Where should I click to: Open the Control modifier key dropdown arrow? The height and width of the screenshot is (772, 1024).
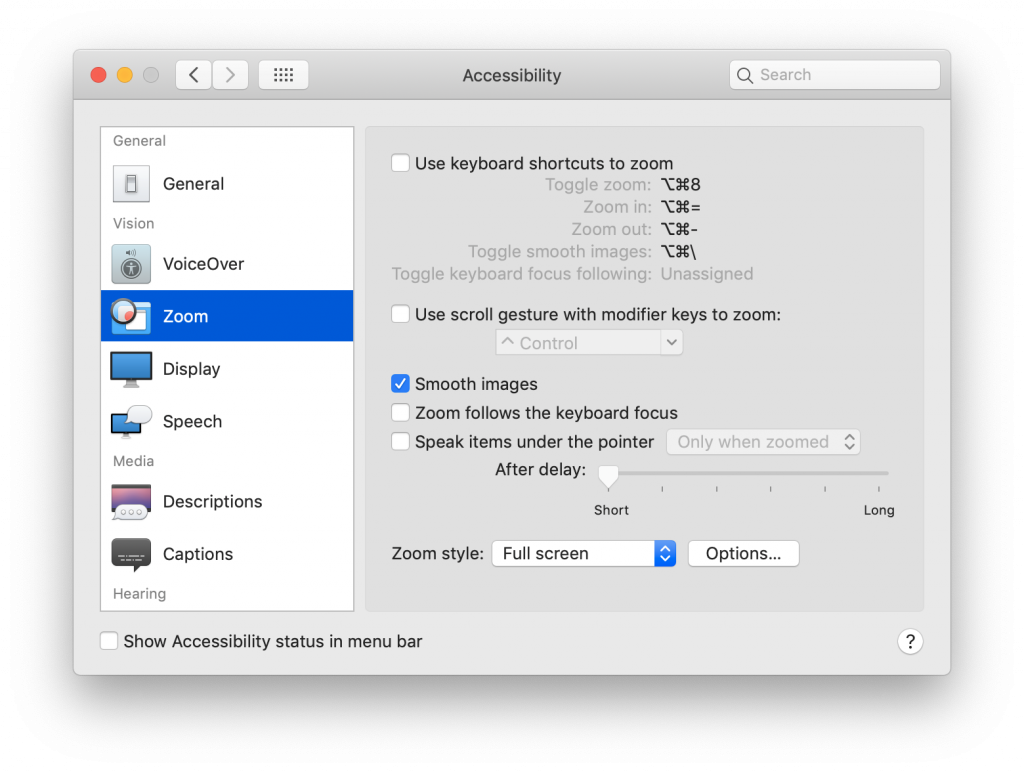(671, 342)
